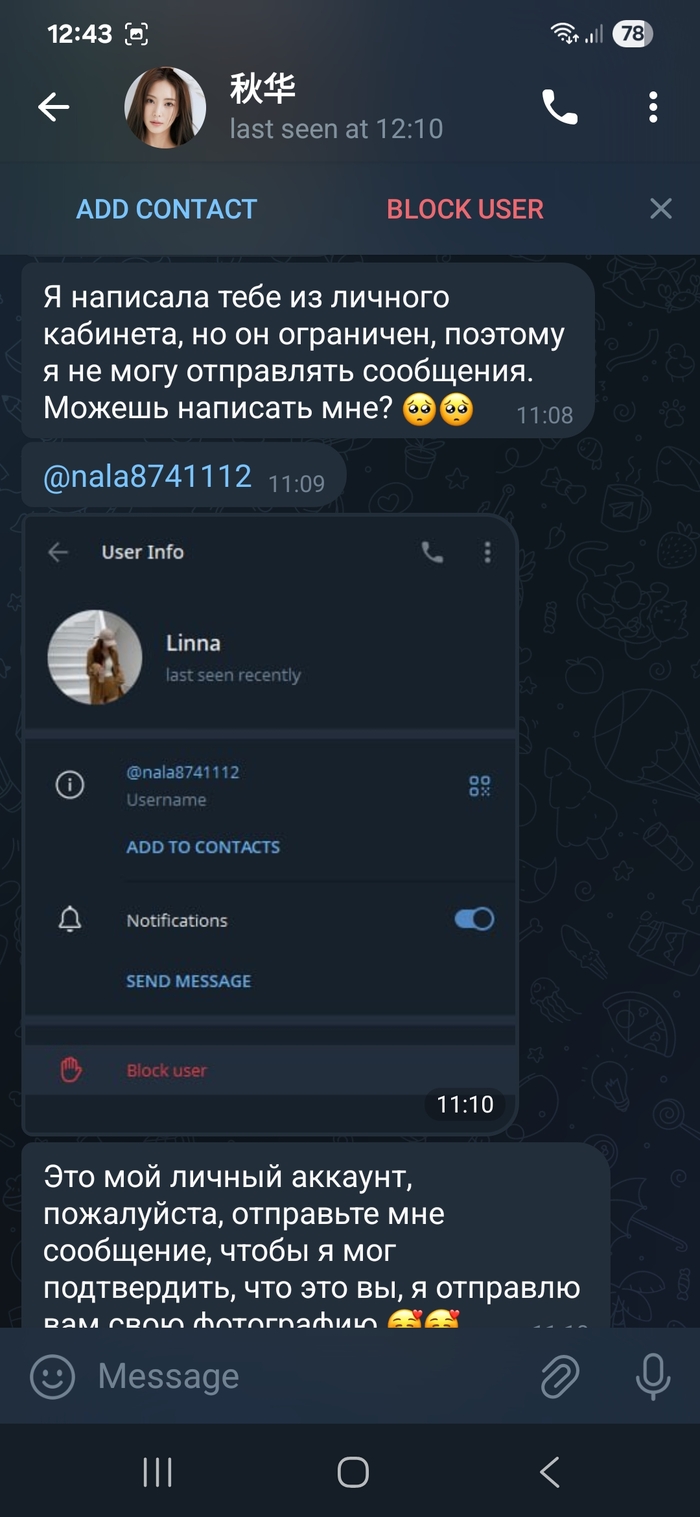The image size is (700, 1517).
Task: Tap the Message input field
Action: point(300,1376)
